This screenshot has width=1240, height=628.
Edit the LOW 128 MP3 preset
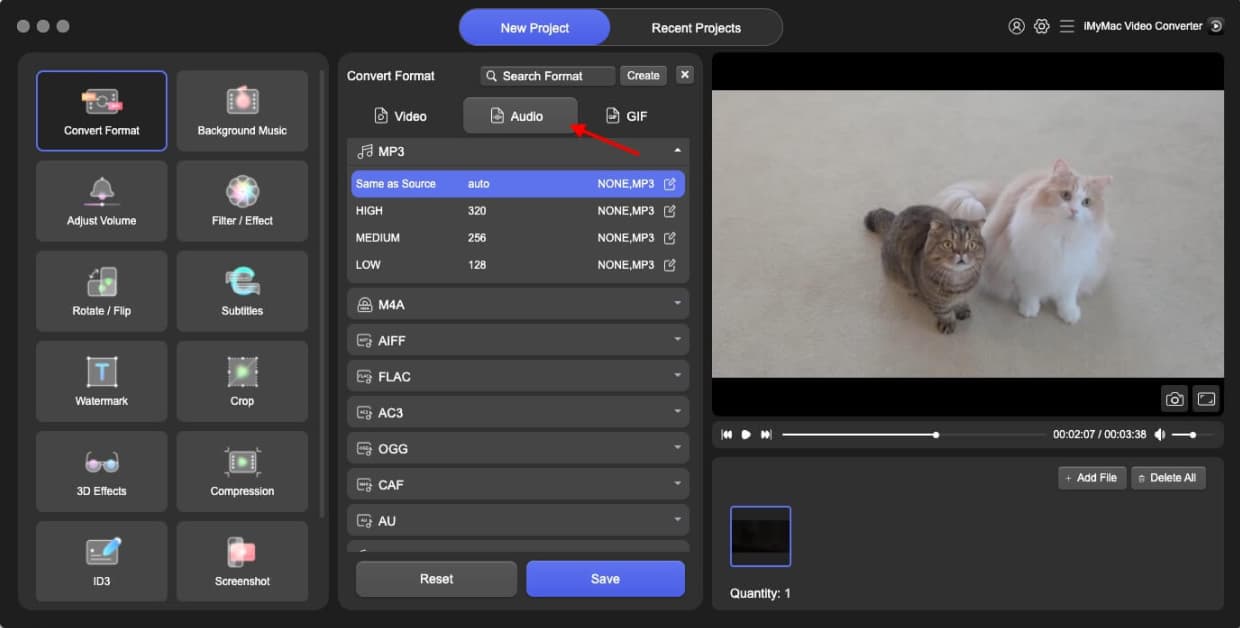click(670, 265)
